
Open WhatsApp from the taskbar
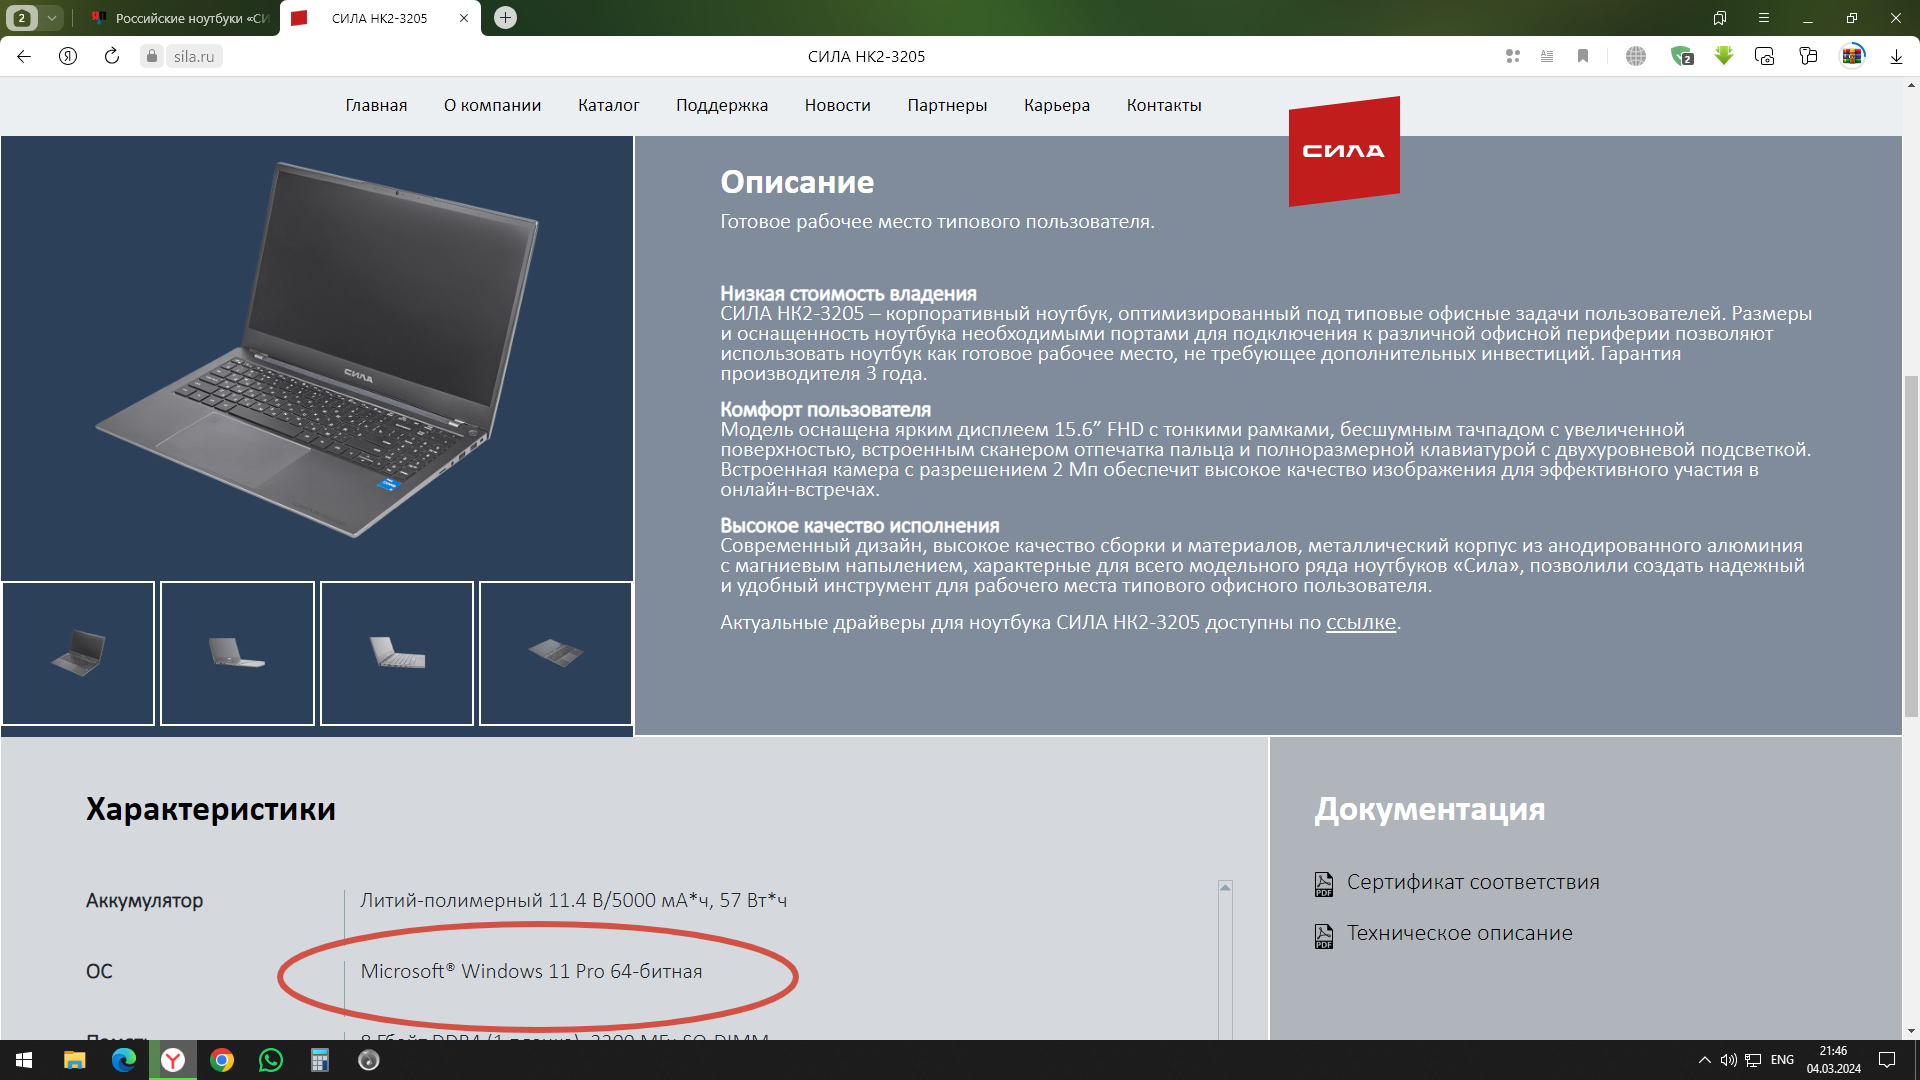pos(271,1060)
